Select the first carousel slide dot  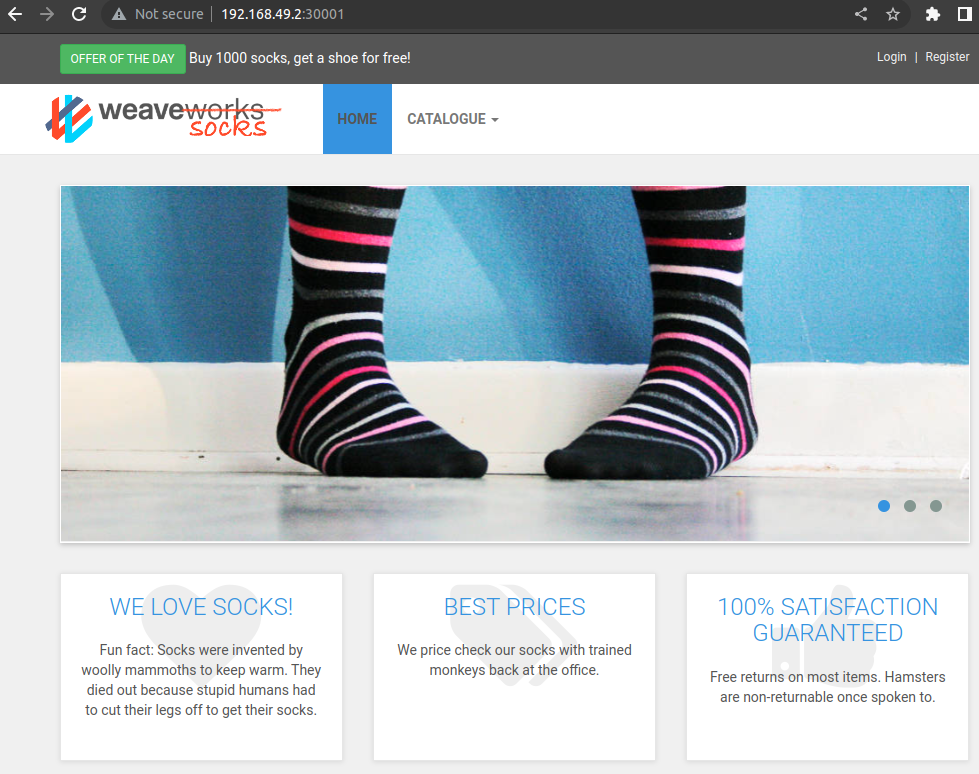click(x=883, y=506)
